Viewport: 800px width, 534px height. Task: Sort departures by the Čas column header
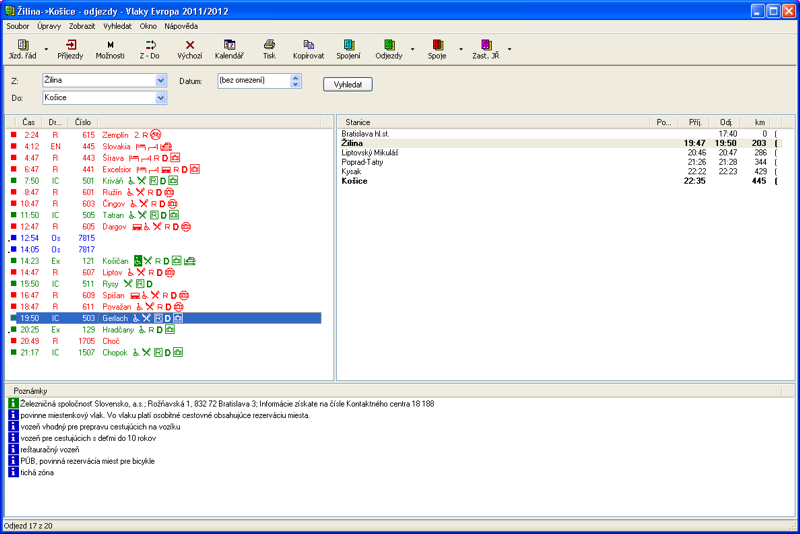coord(29,122)
